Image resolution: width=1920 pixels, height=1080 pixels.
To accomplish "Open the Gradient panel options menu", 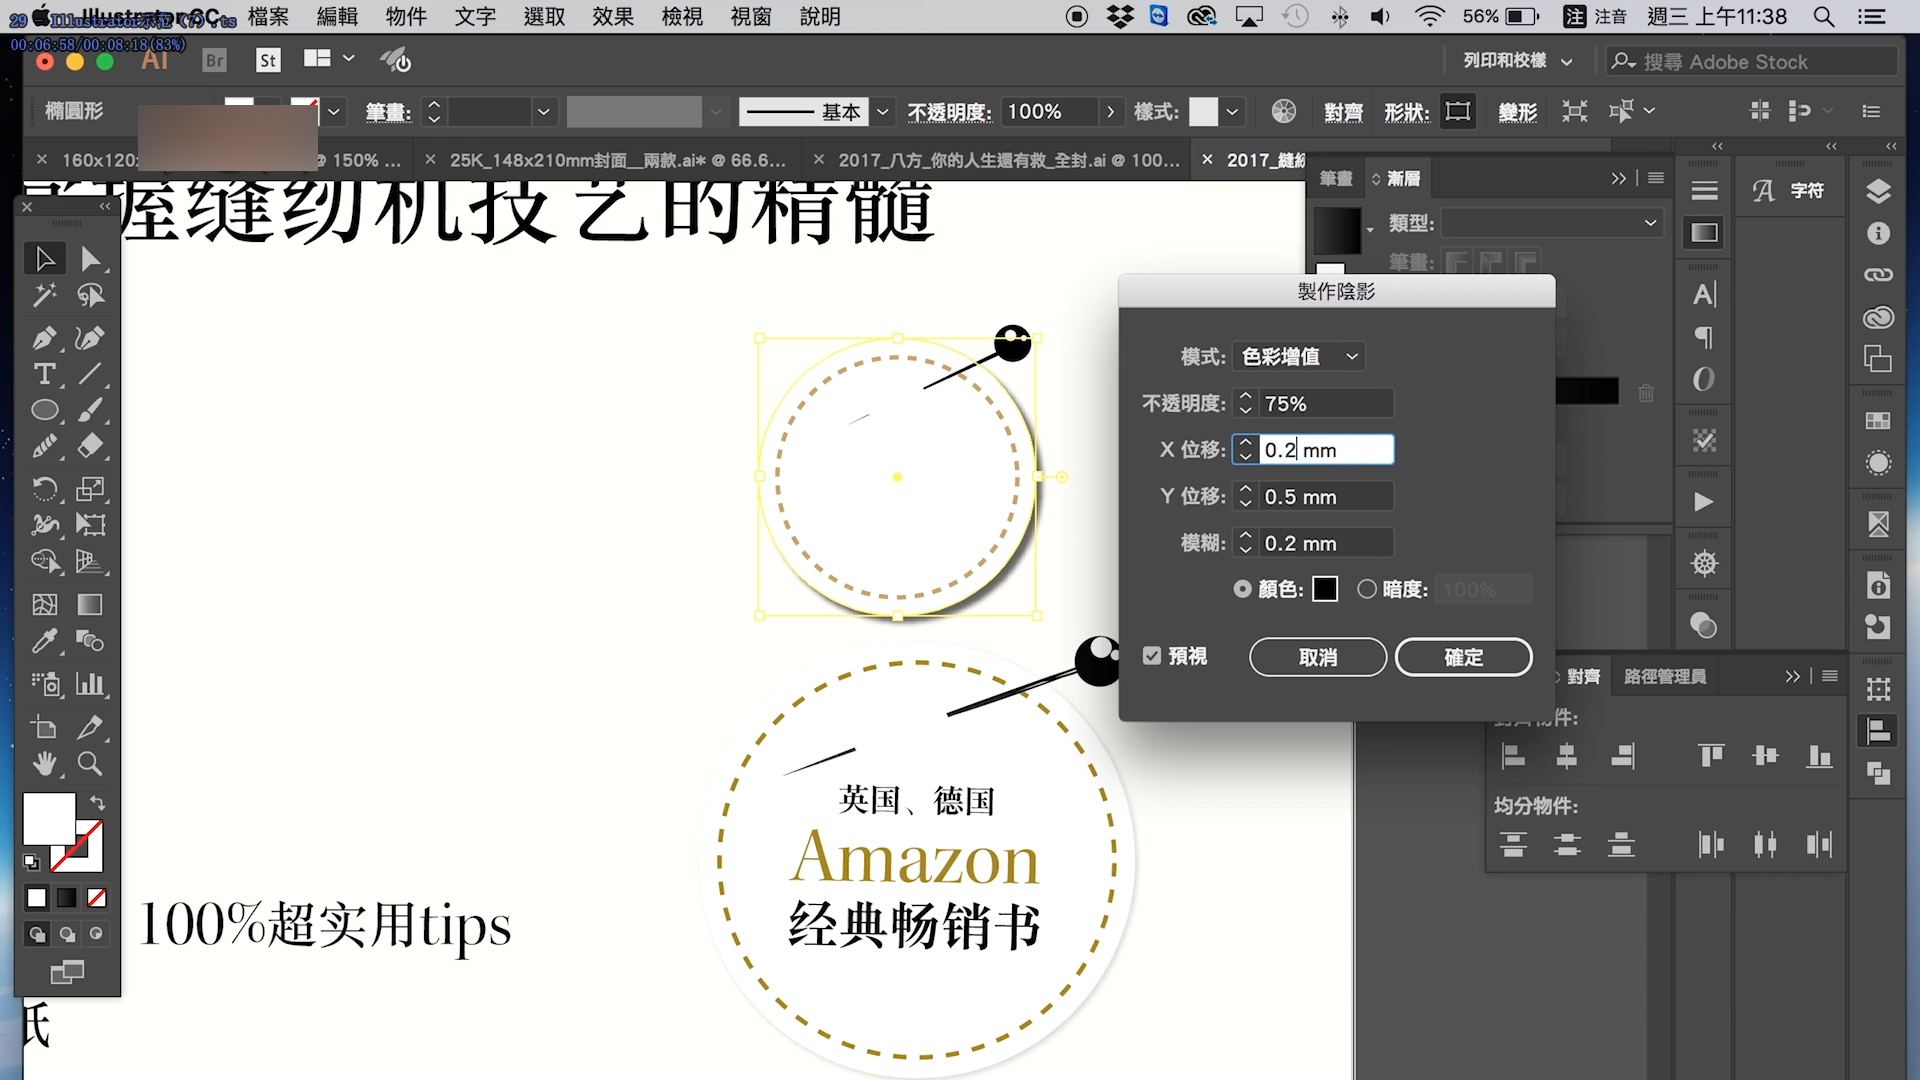I will 1656,178.
